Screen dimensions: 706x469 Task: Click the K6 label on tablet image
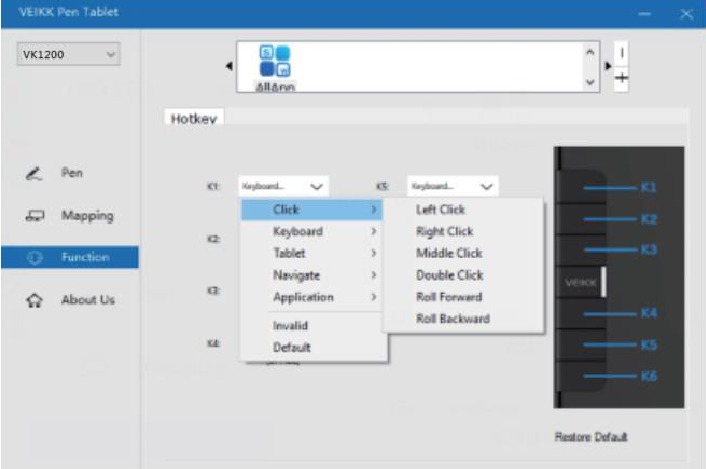pos(648,376)
